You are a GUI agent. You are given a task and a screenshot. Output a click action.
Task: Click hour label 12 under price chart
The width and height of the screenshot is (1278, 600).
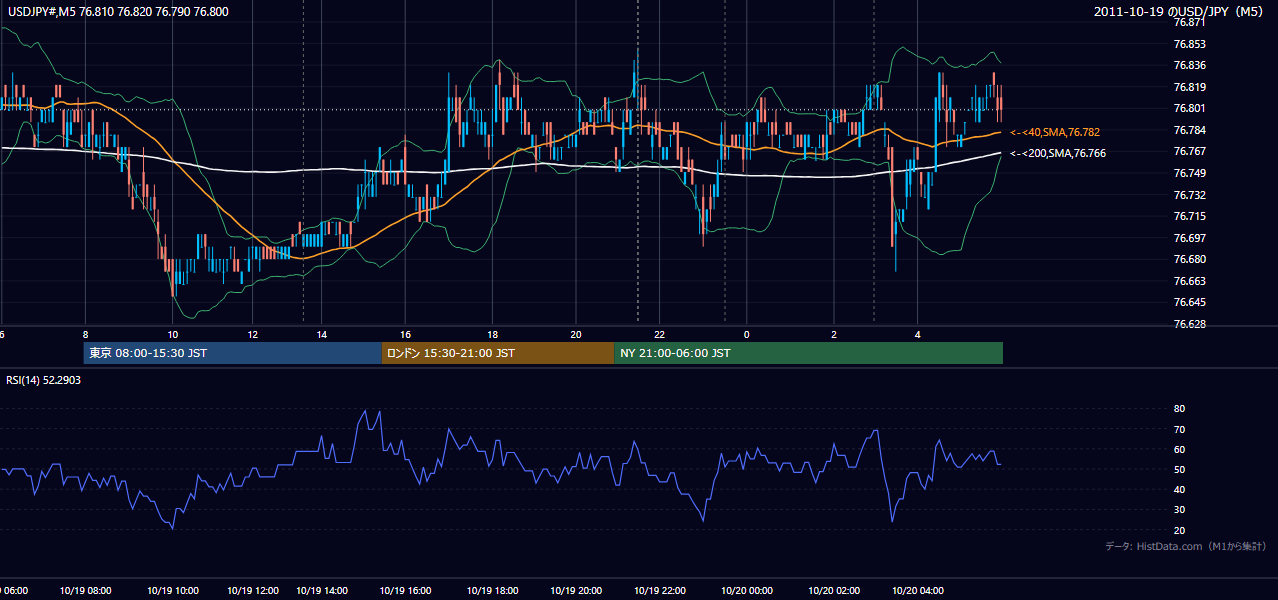pyautogui.click(x=253, y=335)
